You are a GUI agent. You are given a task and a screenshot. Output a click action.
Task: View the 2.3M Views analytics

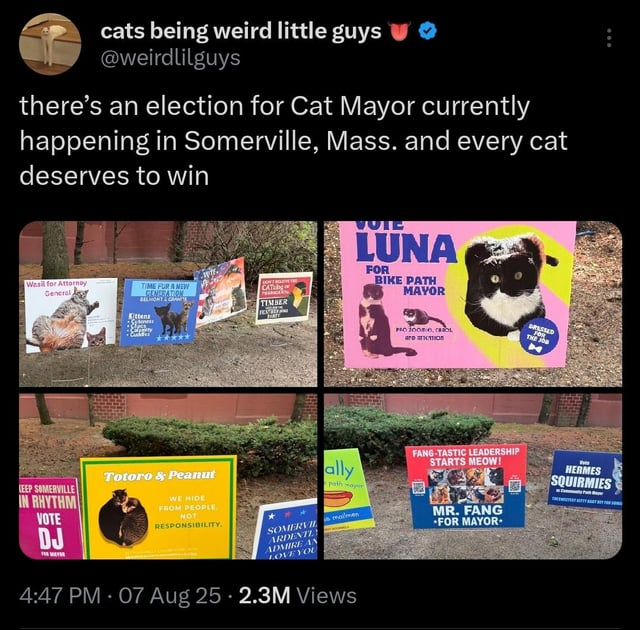point(298,595)
